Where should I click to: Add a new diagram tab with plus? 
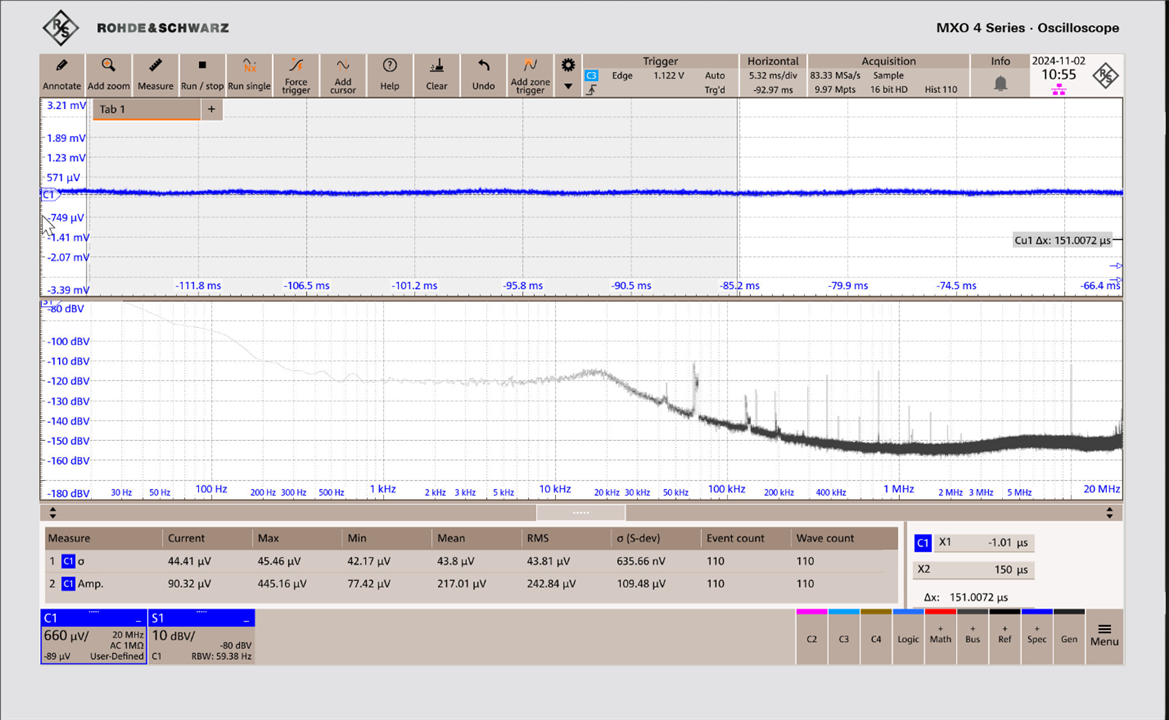[x=212, y=110]
